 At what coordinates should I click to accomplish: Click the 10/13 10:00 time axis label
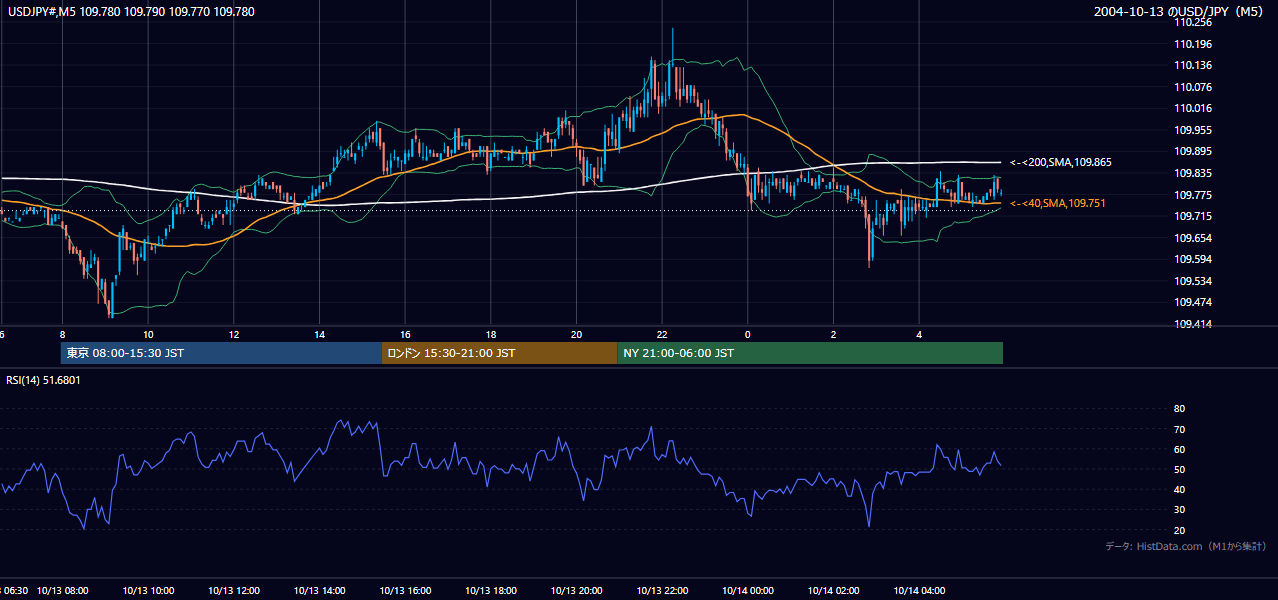coord(148,590)
